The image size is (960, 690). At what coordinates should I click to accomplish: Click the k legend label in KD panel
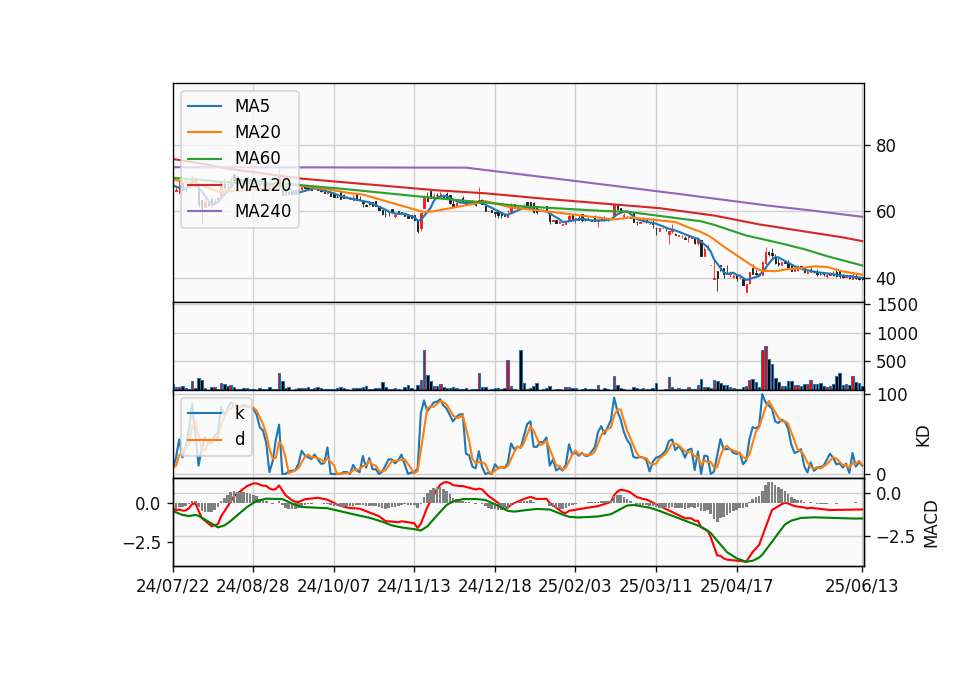(x=239, y=413)
